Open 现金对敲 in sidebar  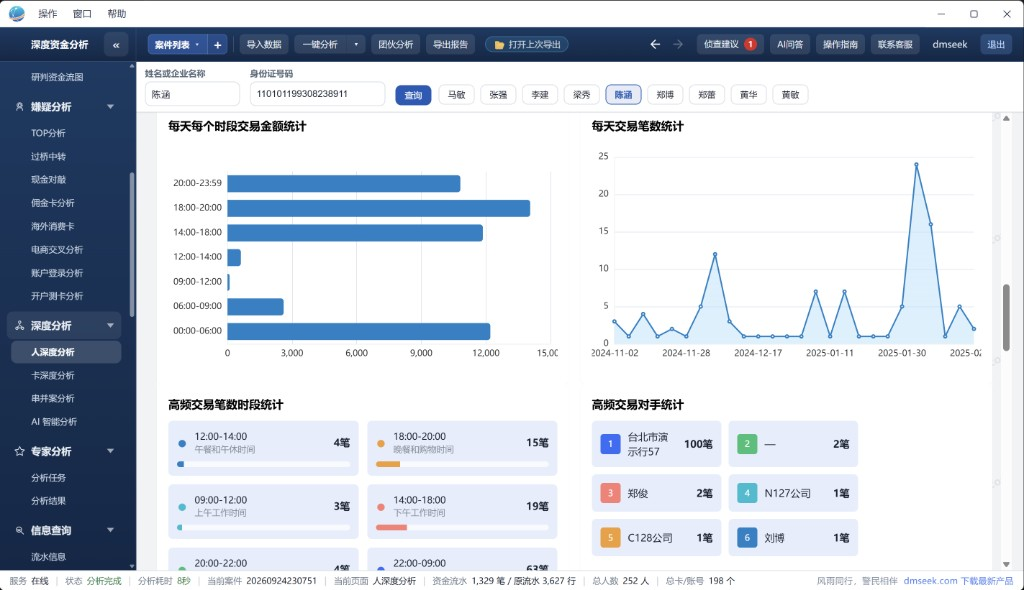[x=48, y=180]
